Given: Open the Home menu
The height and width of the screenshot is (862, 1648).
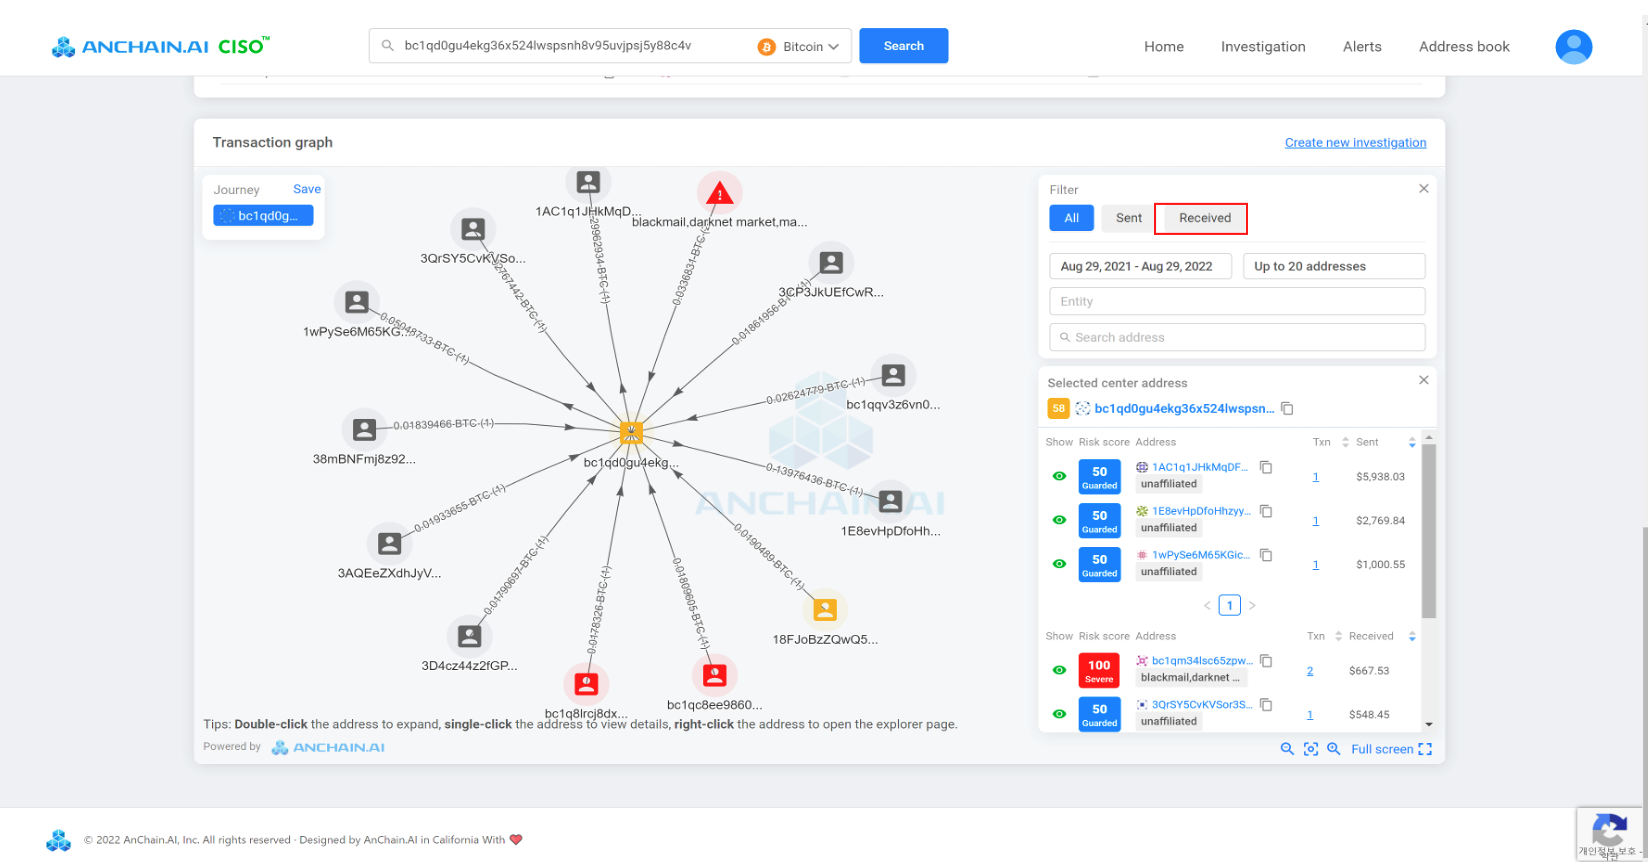Looking at the screenshot, I should 1164,46.
